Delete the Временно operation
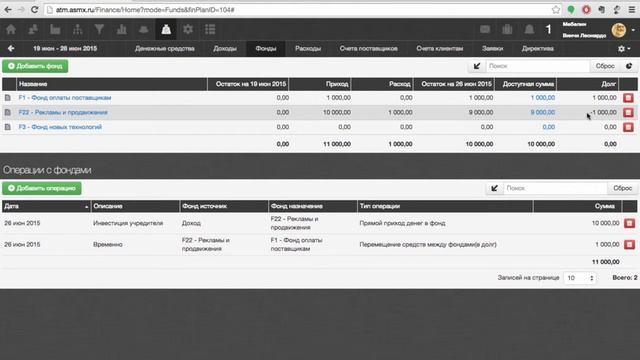The image size is (640, 360). [x=629, y=244]
